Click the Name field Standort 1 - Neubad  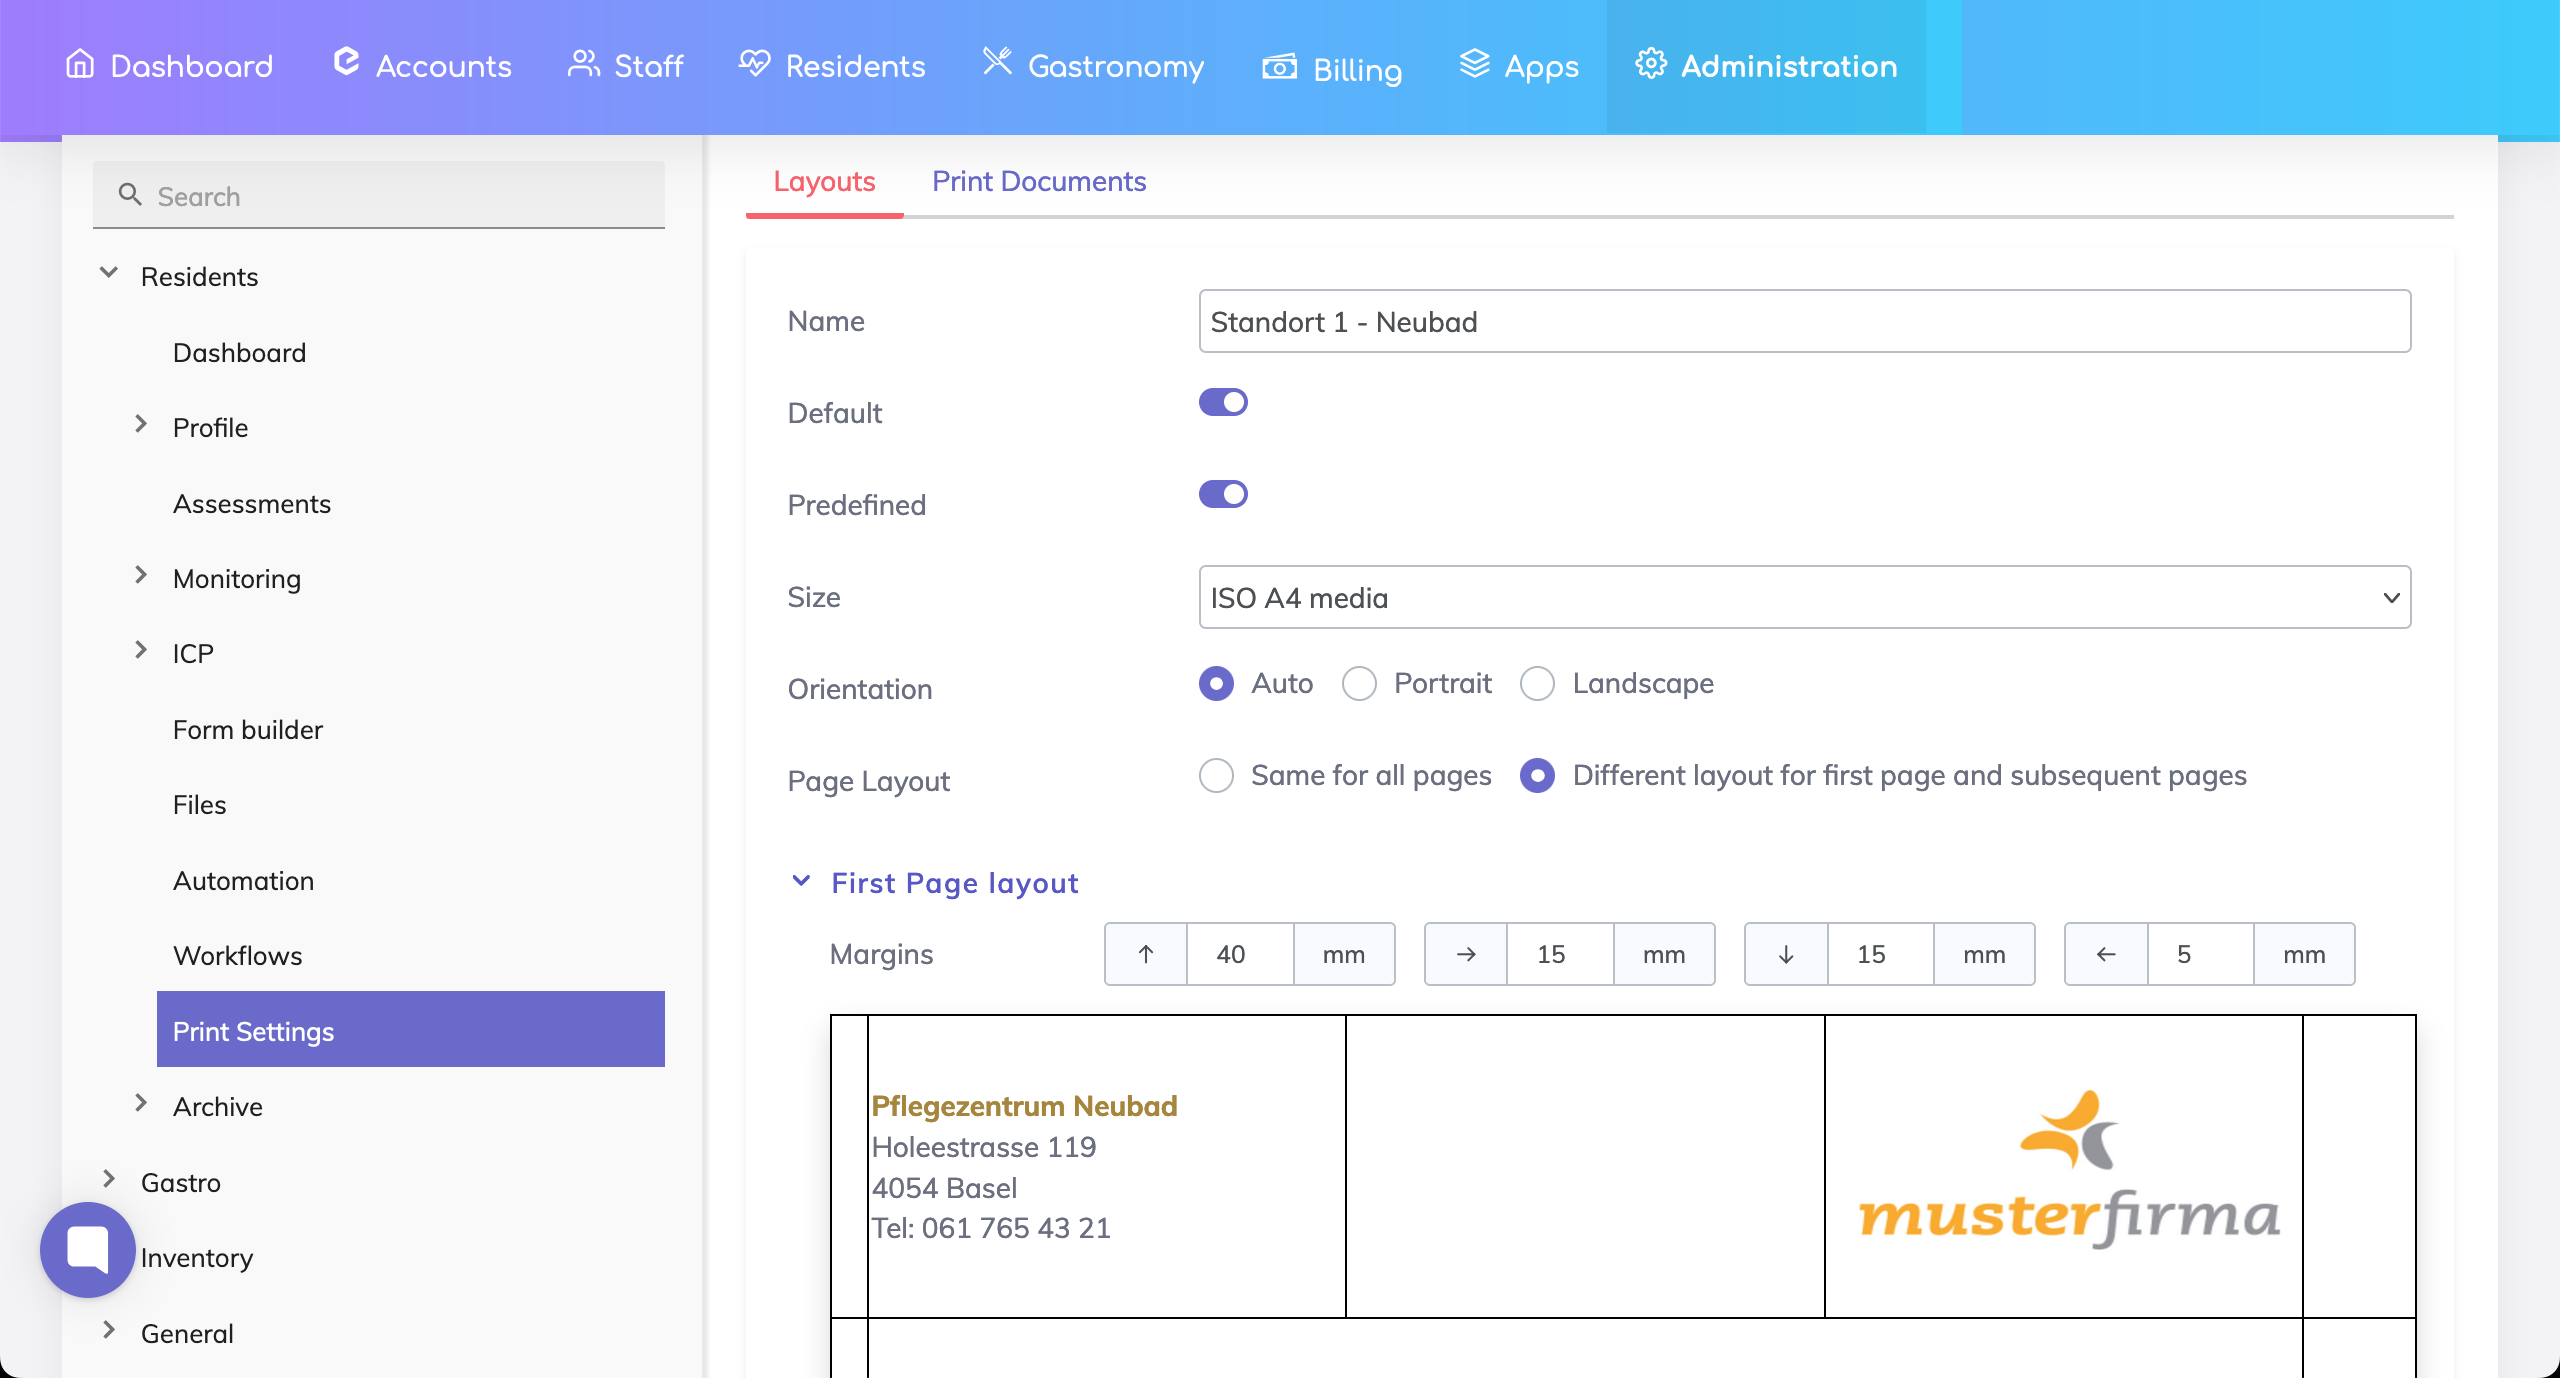[1804, 321]
